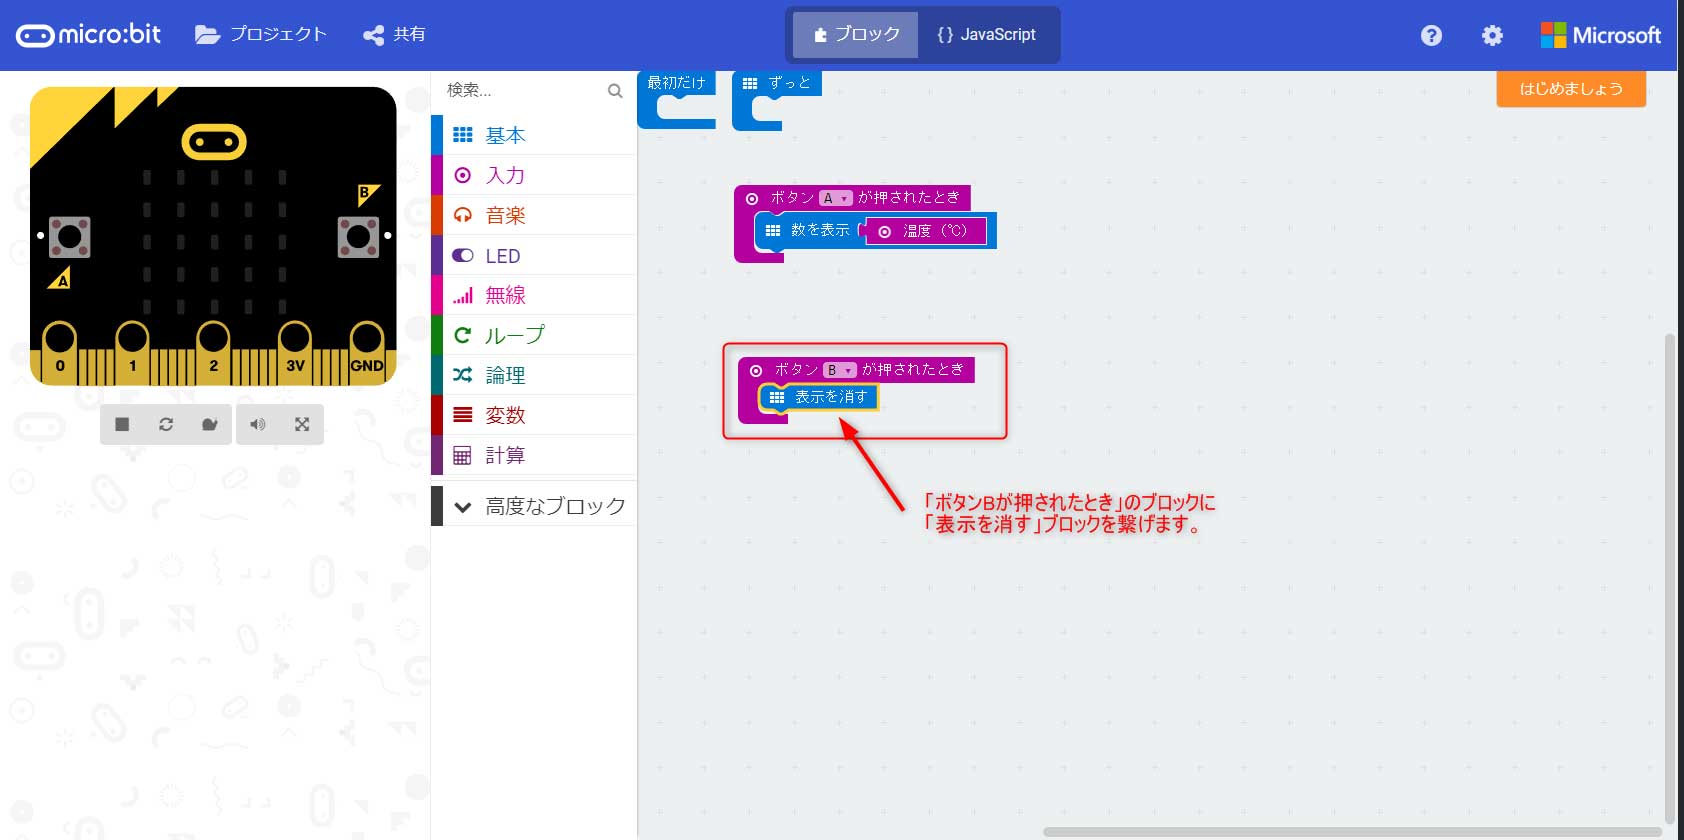Click the search magnifier icon
The width and height of the screenshot is (1684, 840).
point(615,91)
